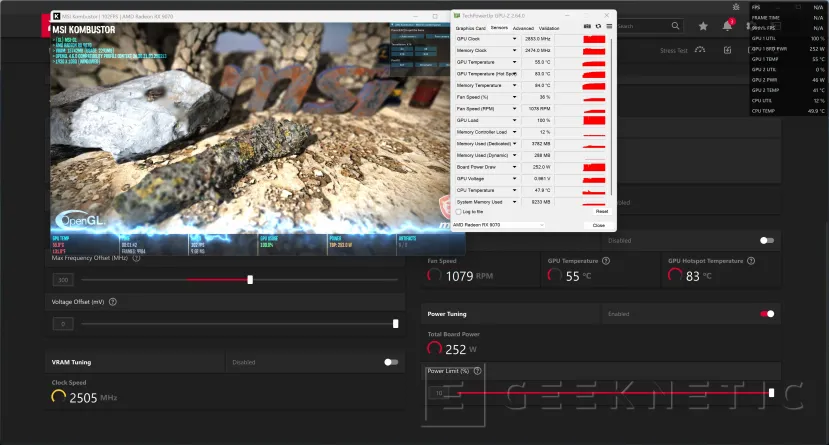Click the Power Limit value field
The image size is (829, 445).
click(439, 393)
